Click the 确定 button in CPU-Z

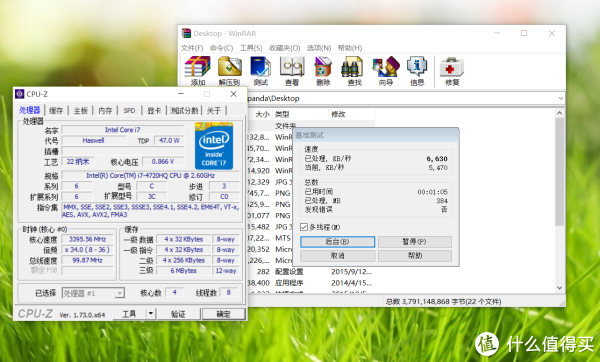point(223,314)
